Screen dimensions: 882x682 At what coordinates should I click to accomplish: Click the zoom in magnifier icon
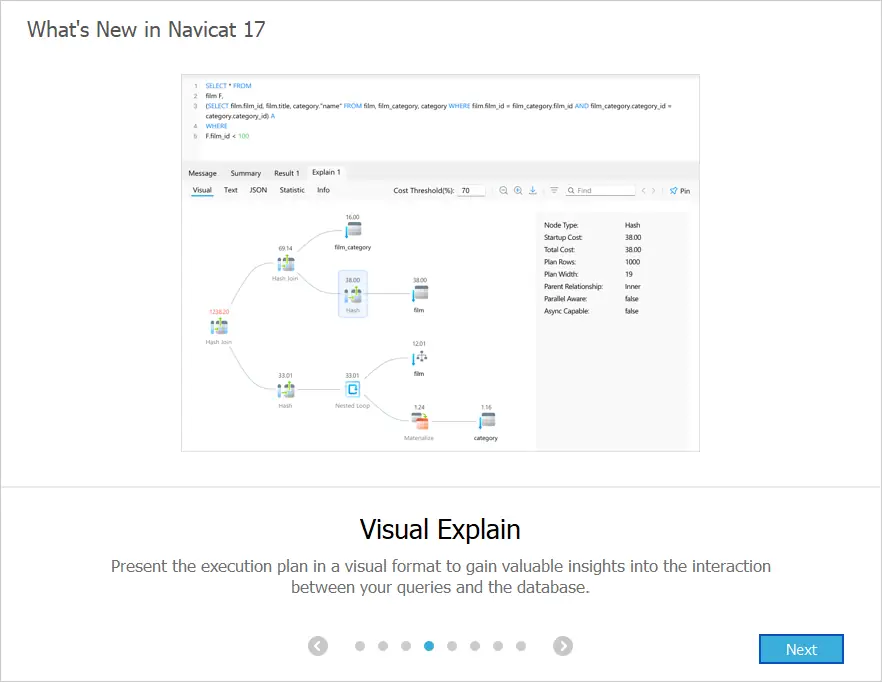518,190
